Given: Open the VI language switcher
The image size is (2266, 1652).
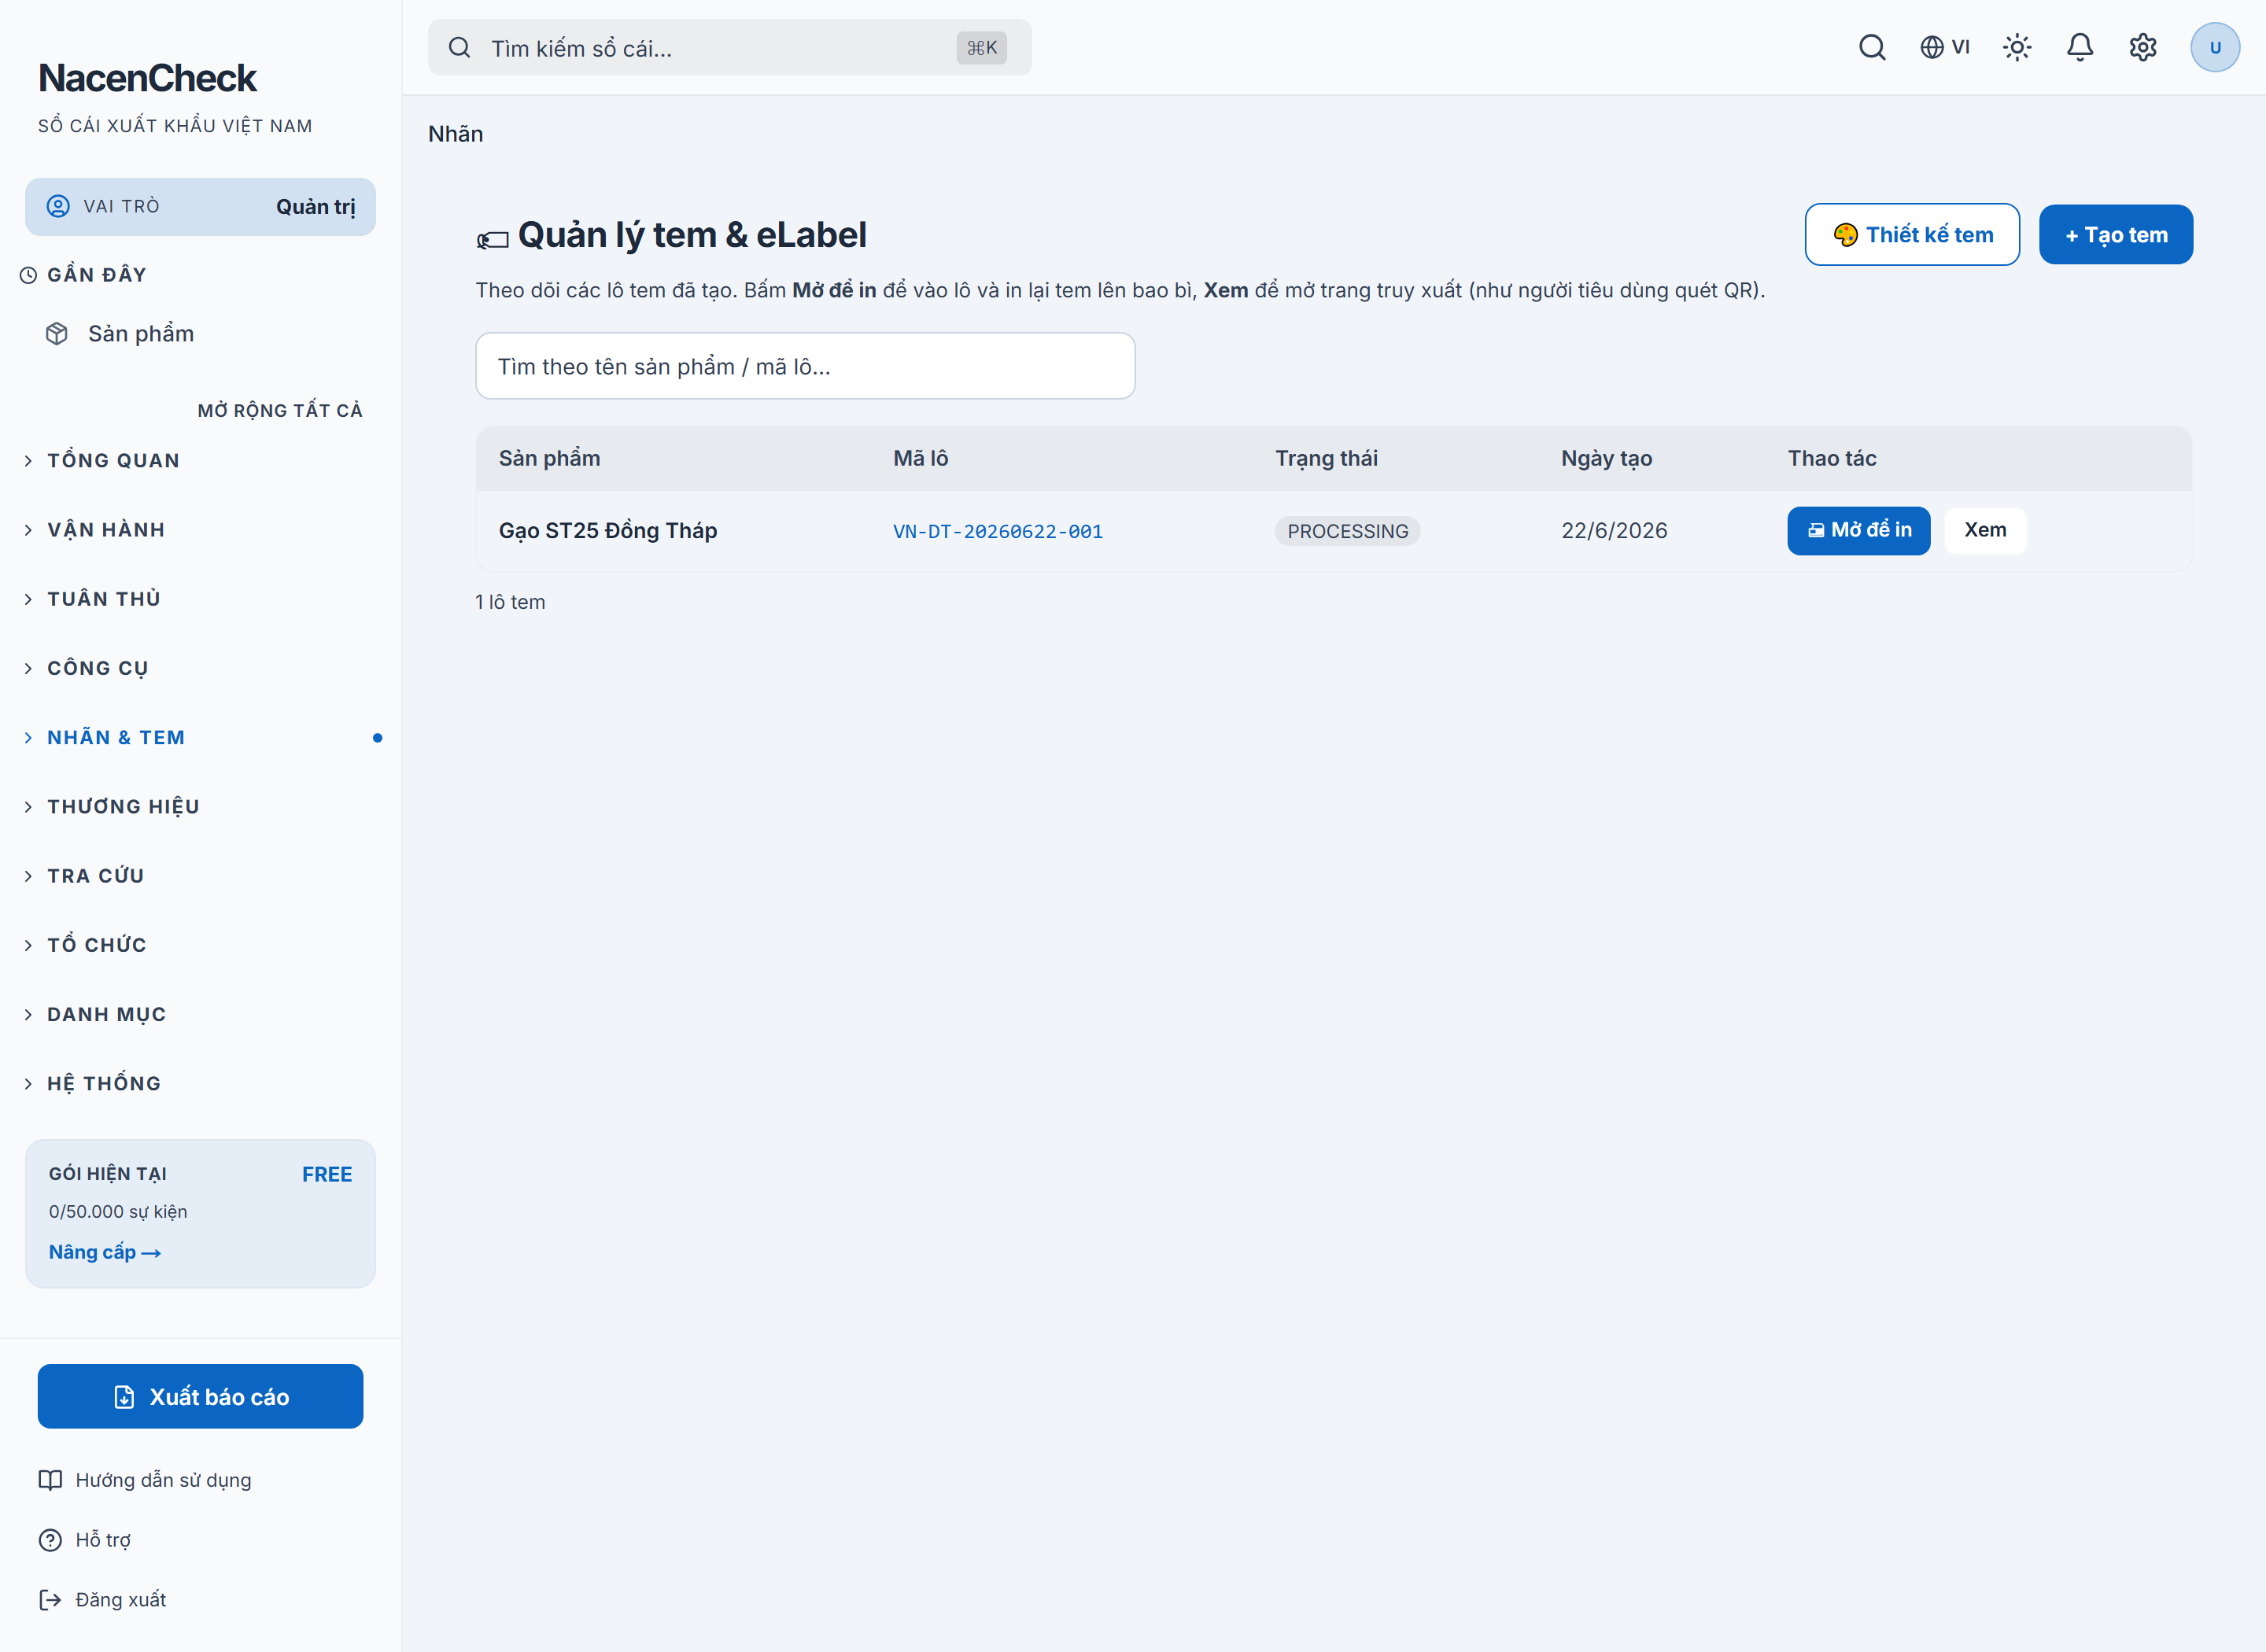Looking at the screenshot, I should click(x=1944, y=47).
